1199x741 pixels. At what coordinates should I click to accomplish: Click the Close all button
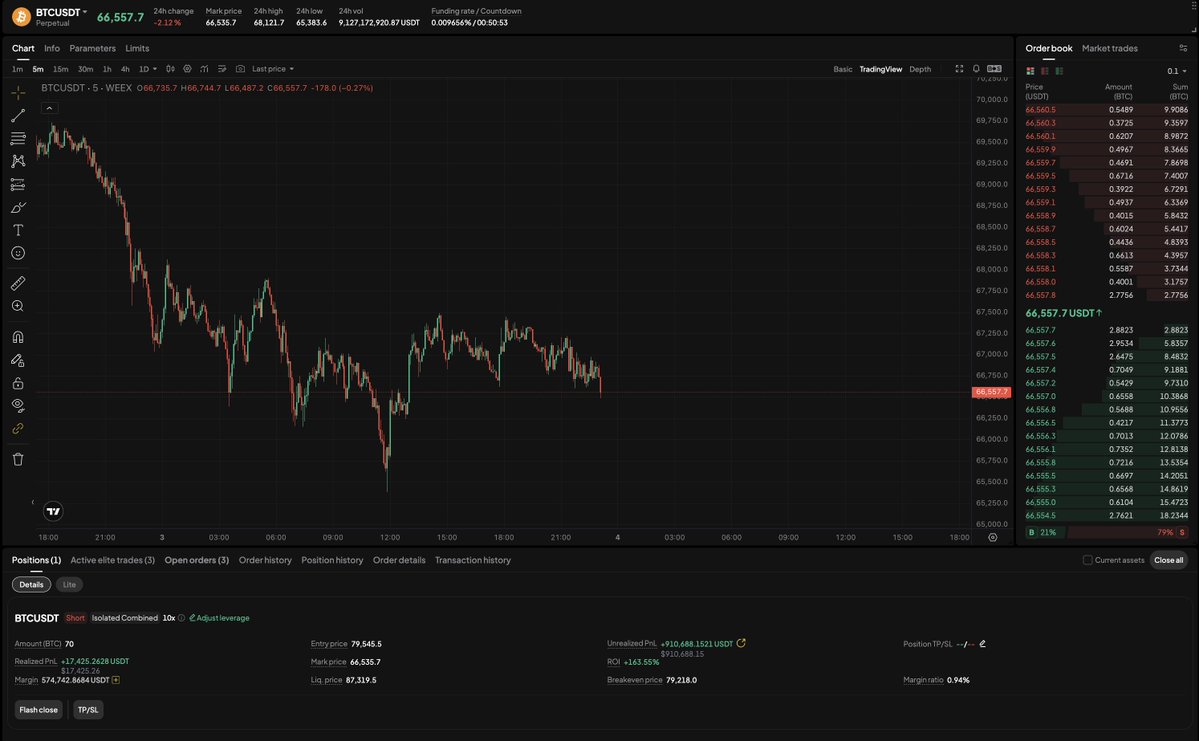click(1168, 560)
